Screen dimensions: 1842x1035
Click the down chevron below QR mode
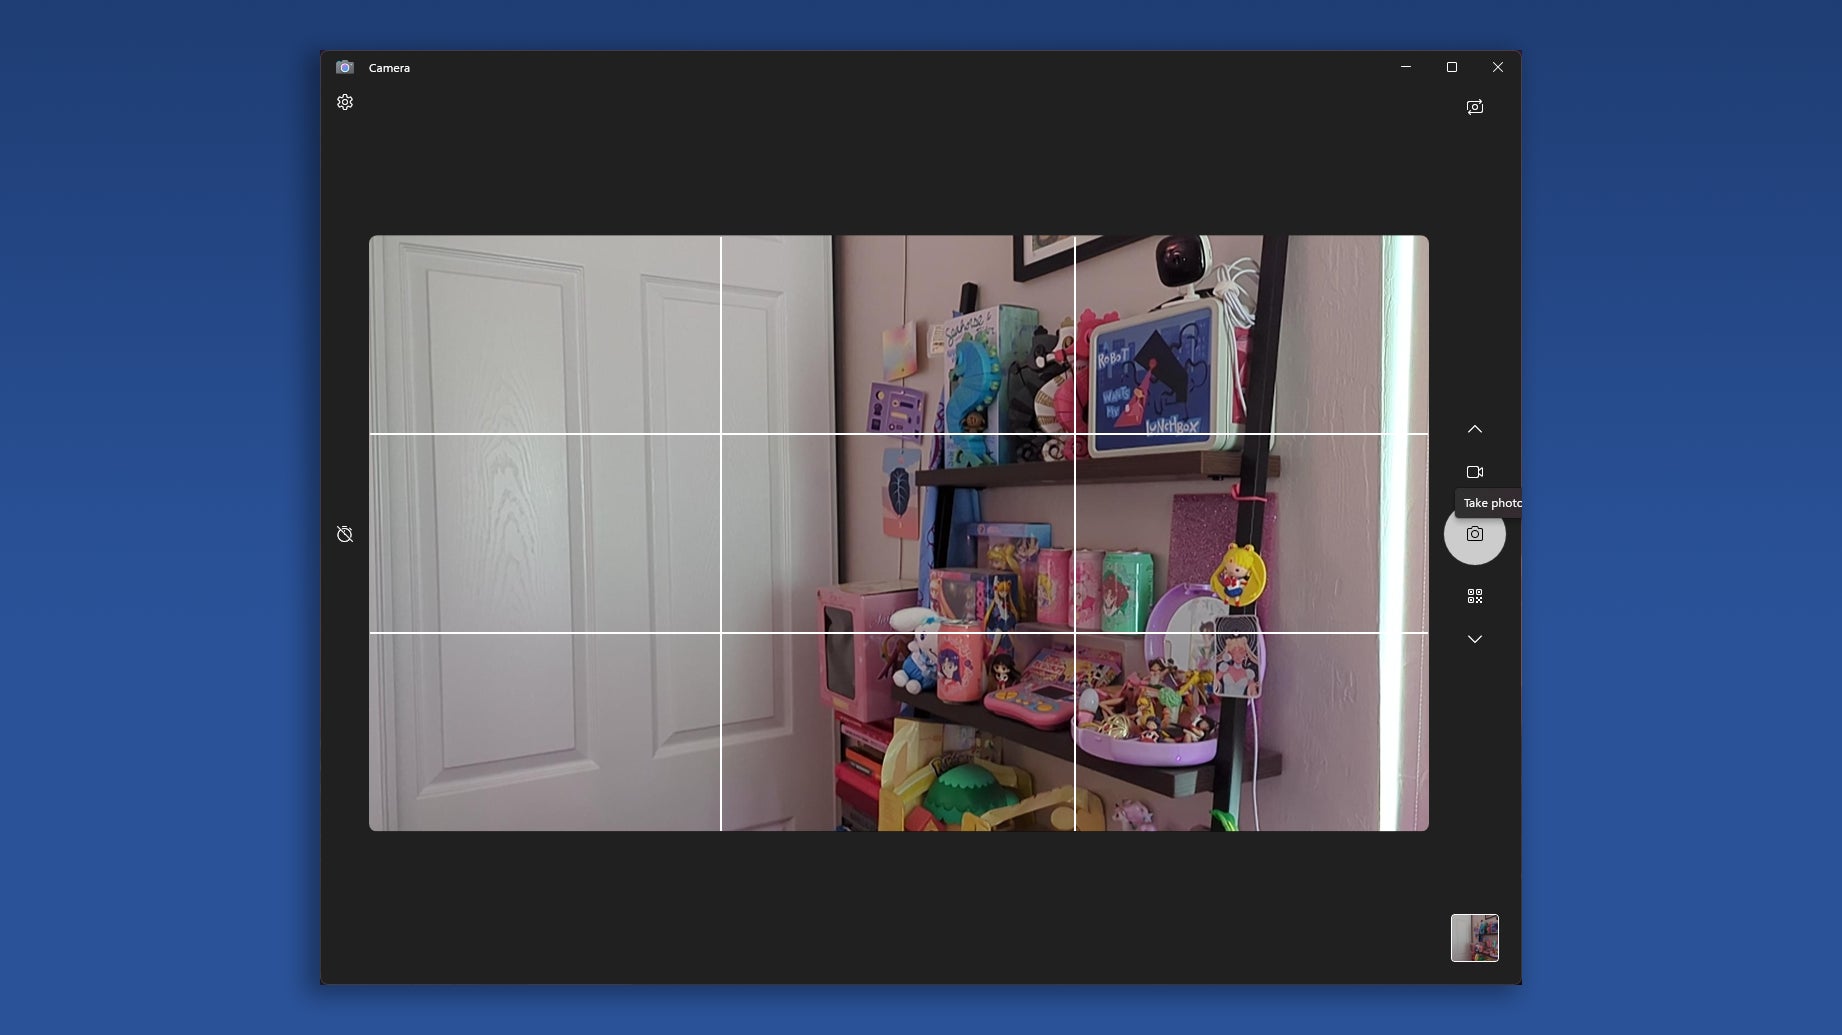coord(1474,639)
